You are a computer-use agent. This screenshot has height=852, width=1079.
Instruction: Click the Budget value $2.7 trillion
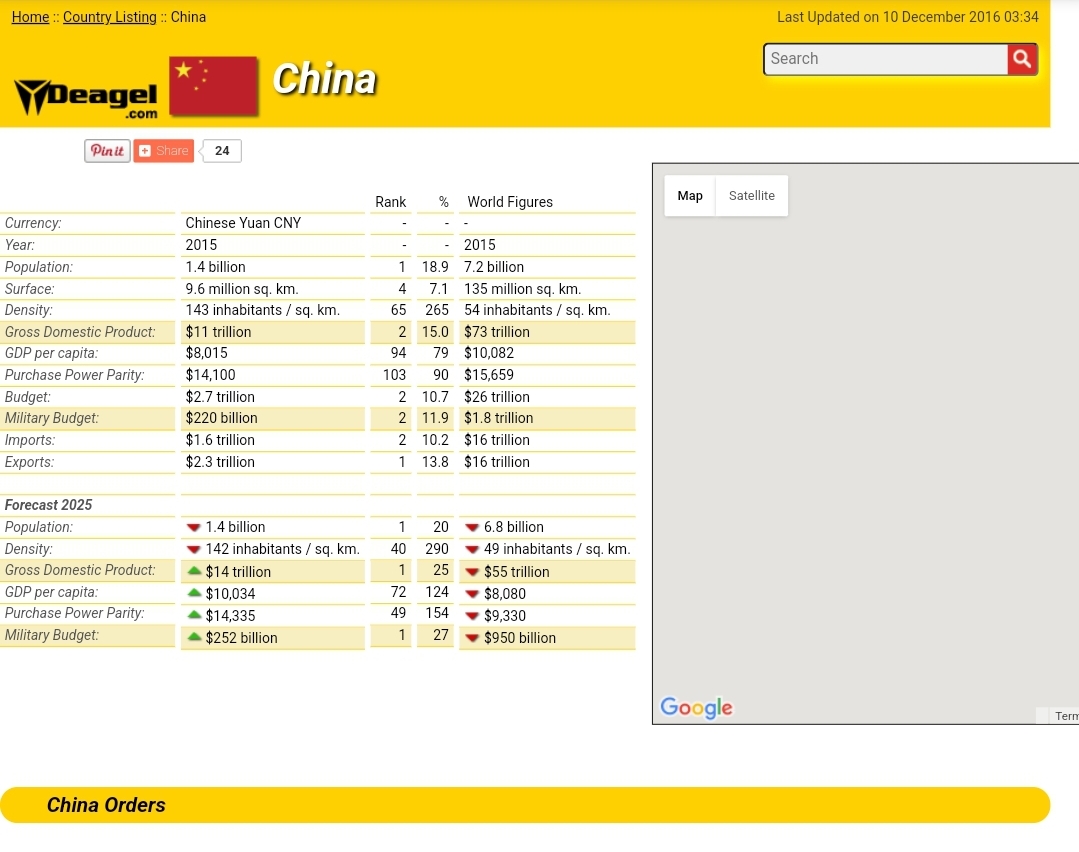(220, 398)
